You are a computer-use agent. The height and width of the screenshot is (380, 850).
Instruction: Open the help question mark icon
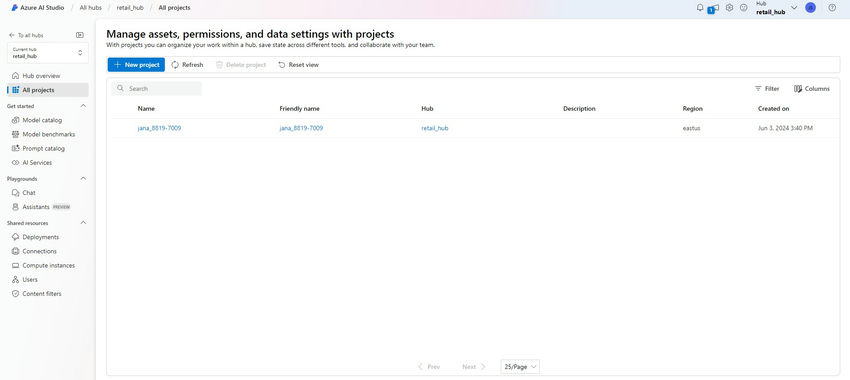(x=832, y=8)
